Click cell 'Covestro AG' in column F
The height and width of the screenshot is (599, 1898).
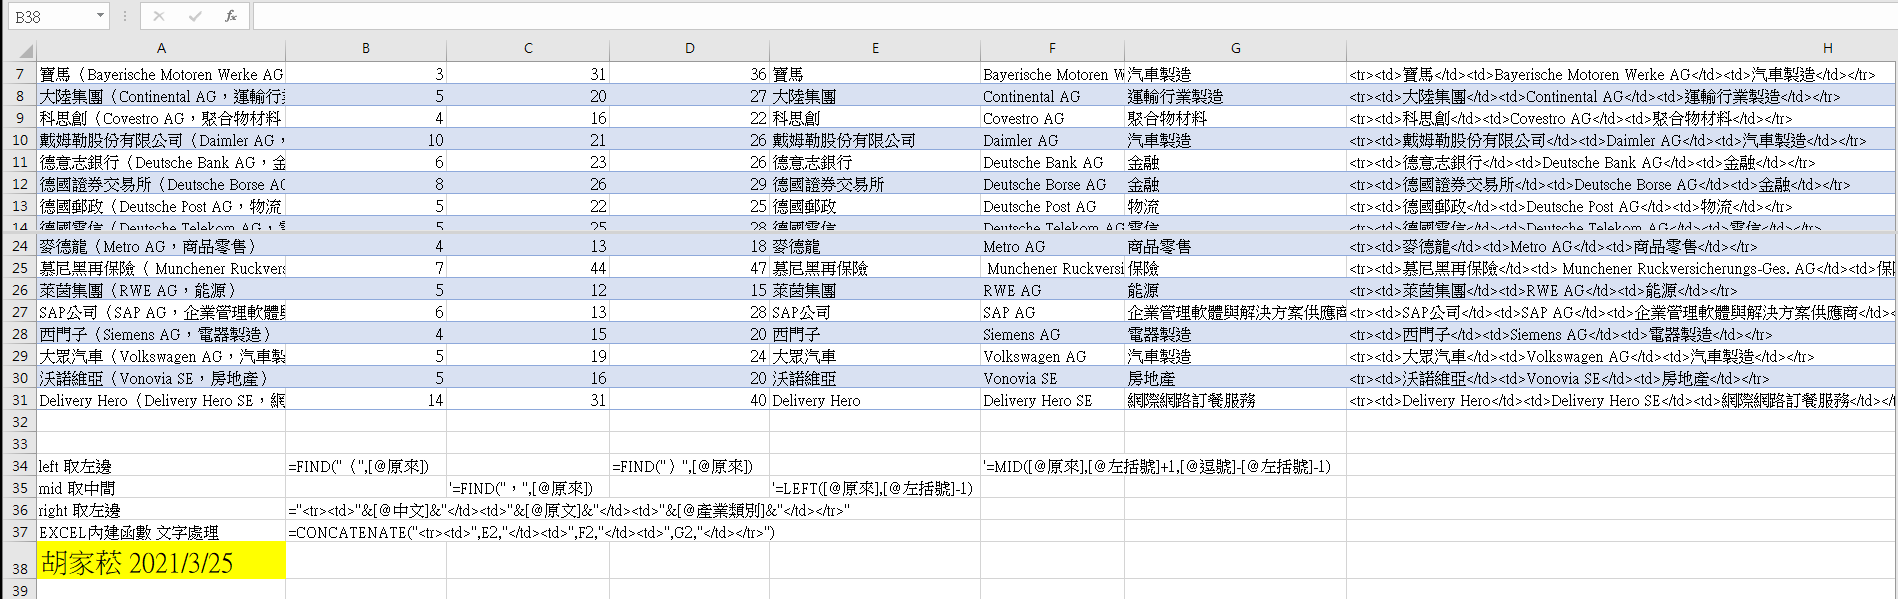click(x=1052, y=118)
